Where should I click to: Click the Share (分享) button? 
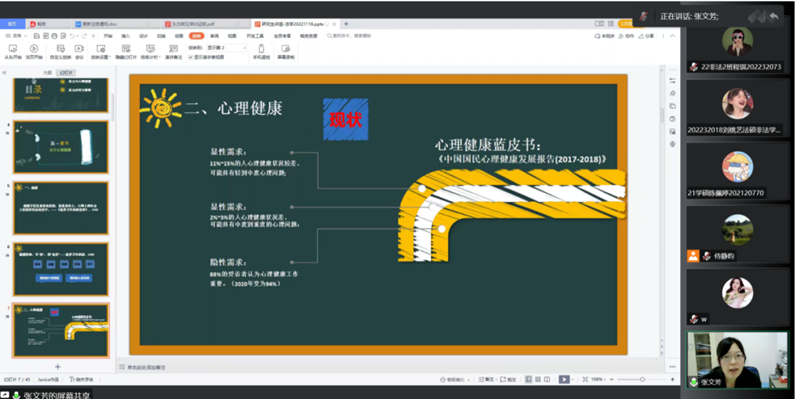(x=646, y=36)
